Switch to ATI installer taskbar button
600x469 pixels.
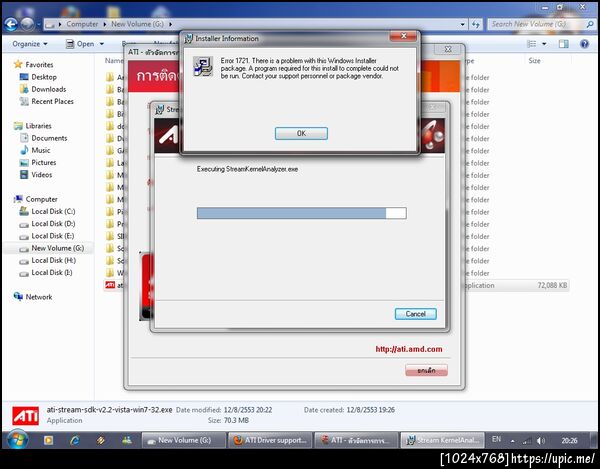(x=356, y=440)
